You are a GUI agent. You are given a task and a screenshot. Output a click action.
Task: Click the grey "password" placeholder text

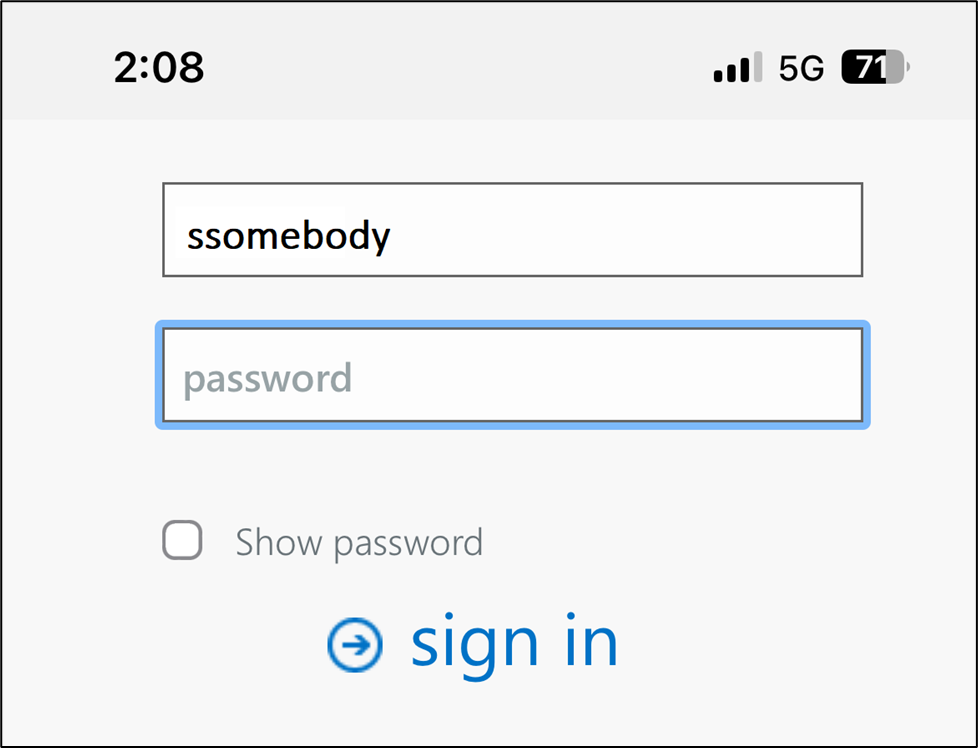coord(267,379)
